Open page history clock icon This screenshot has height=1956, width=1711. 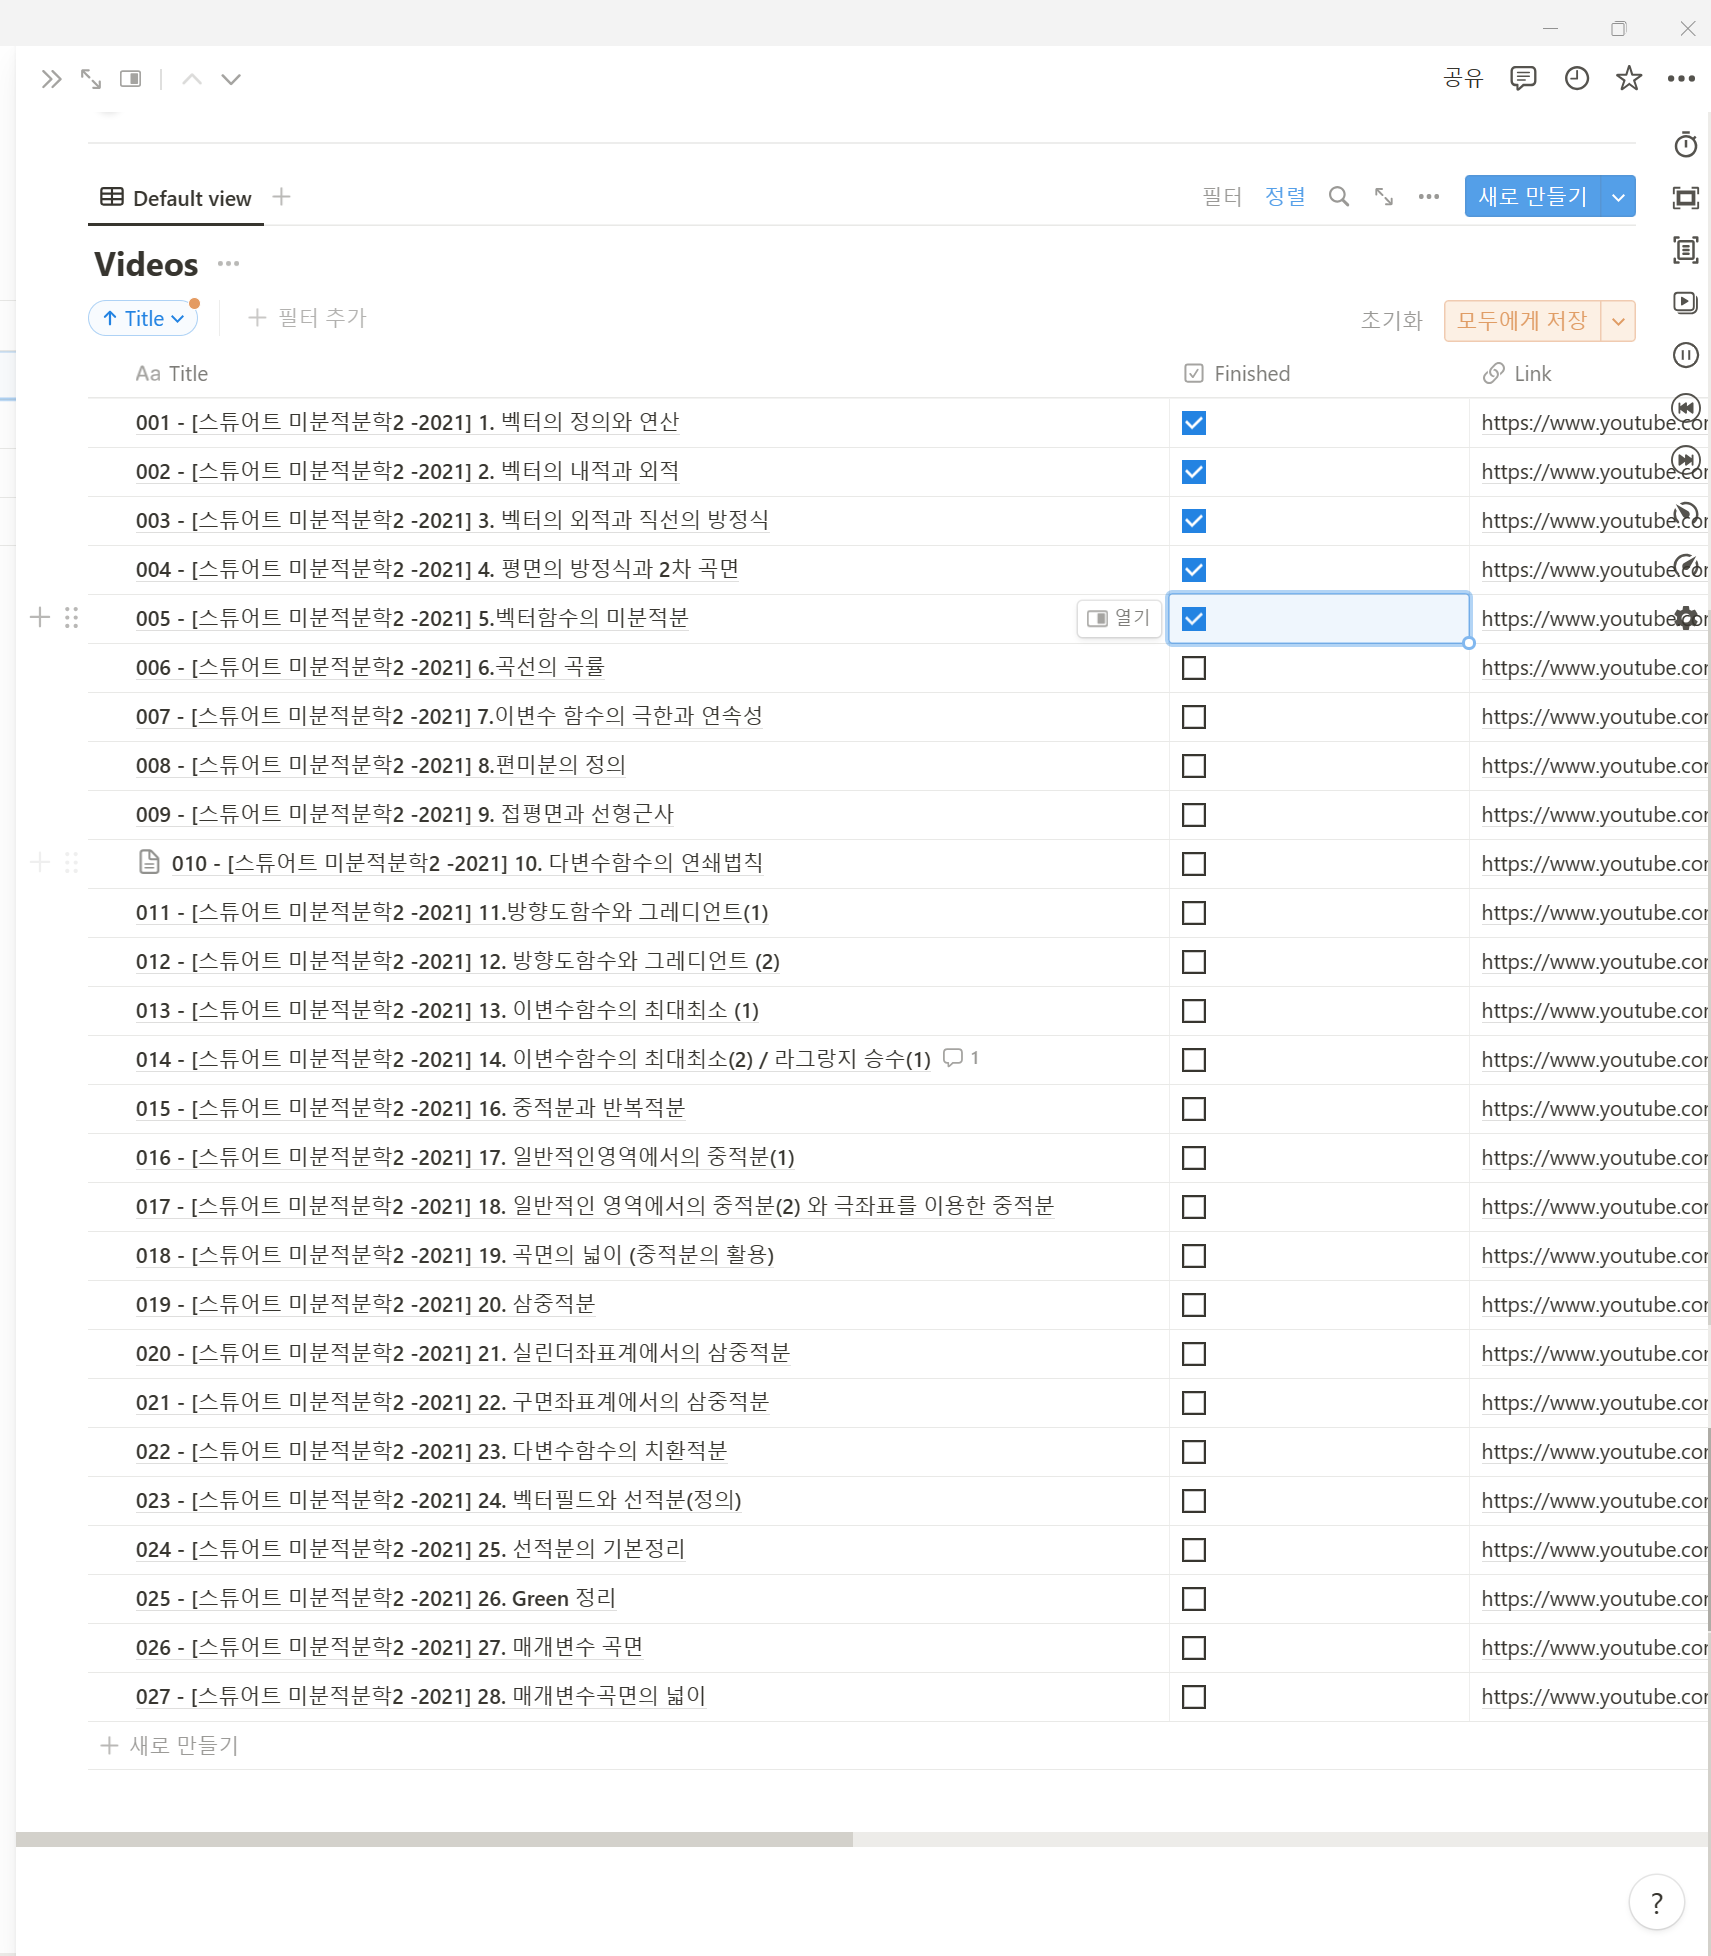click(x=1576, y=78)
